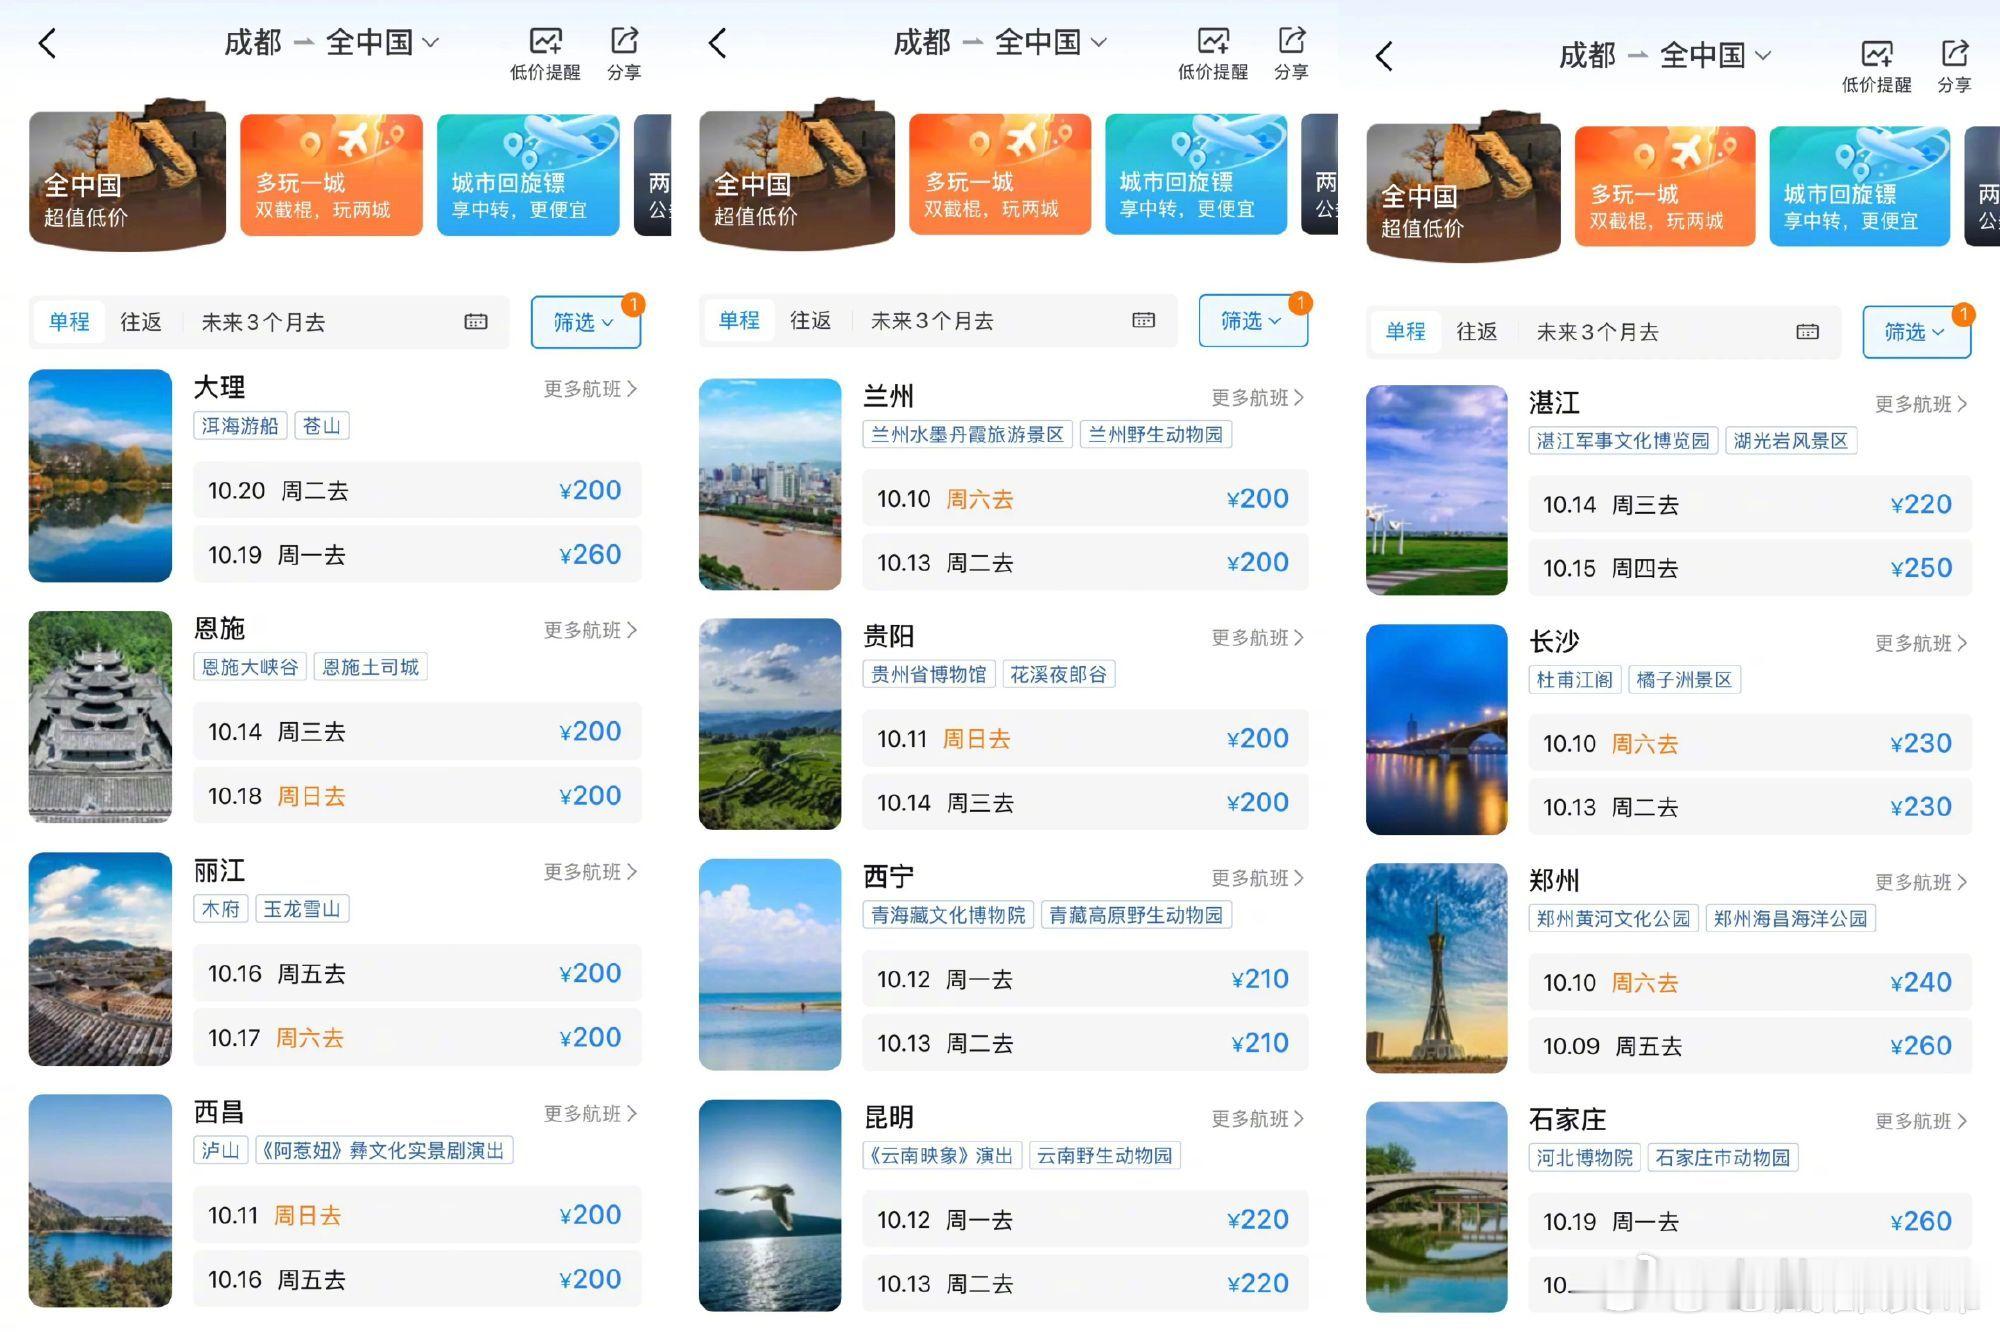Expand 全中国 destination dropdown in 湛江 panel
2000x1332 pixels.
(x=1715, y=55)
